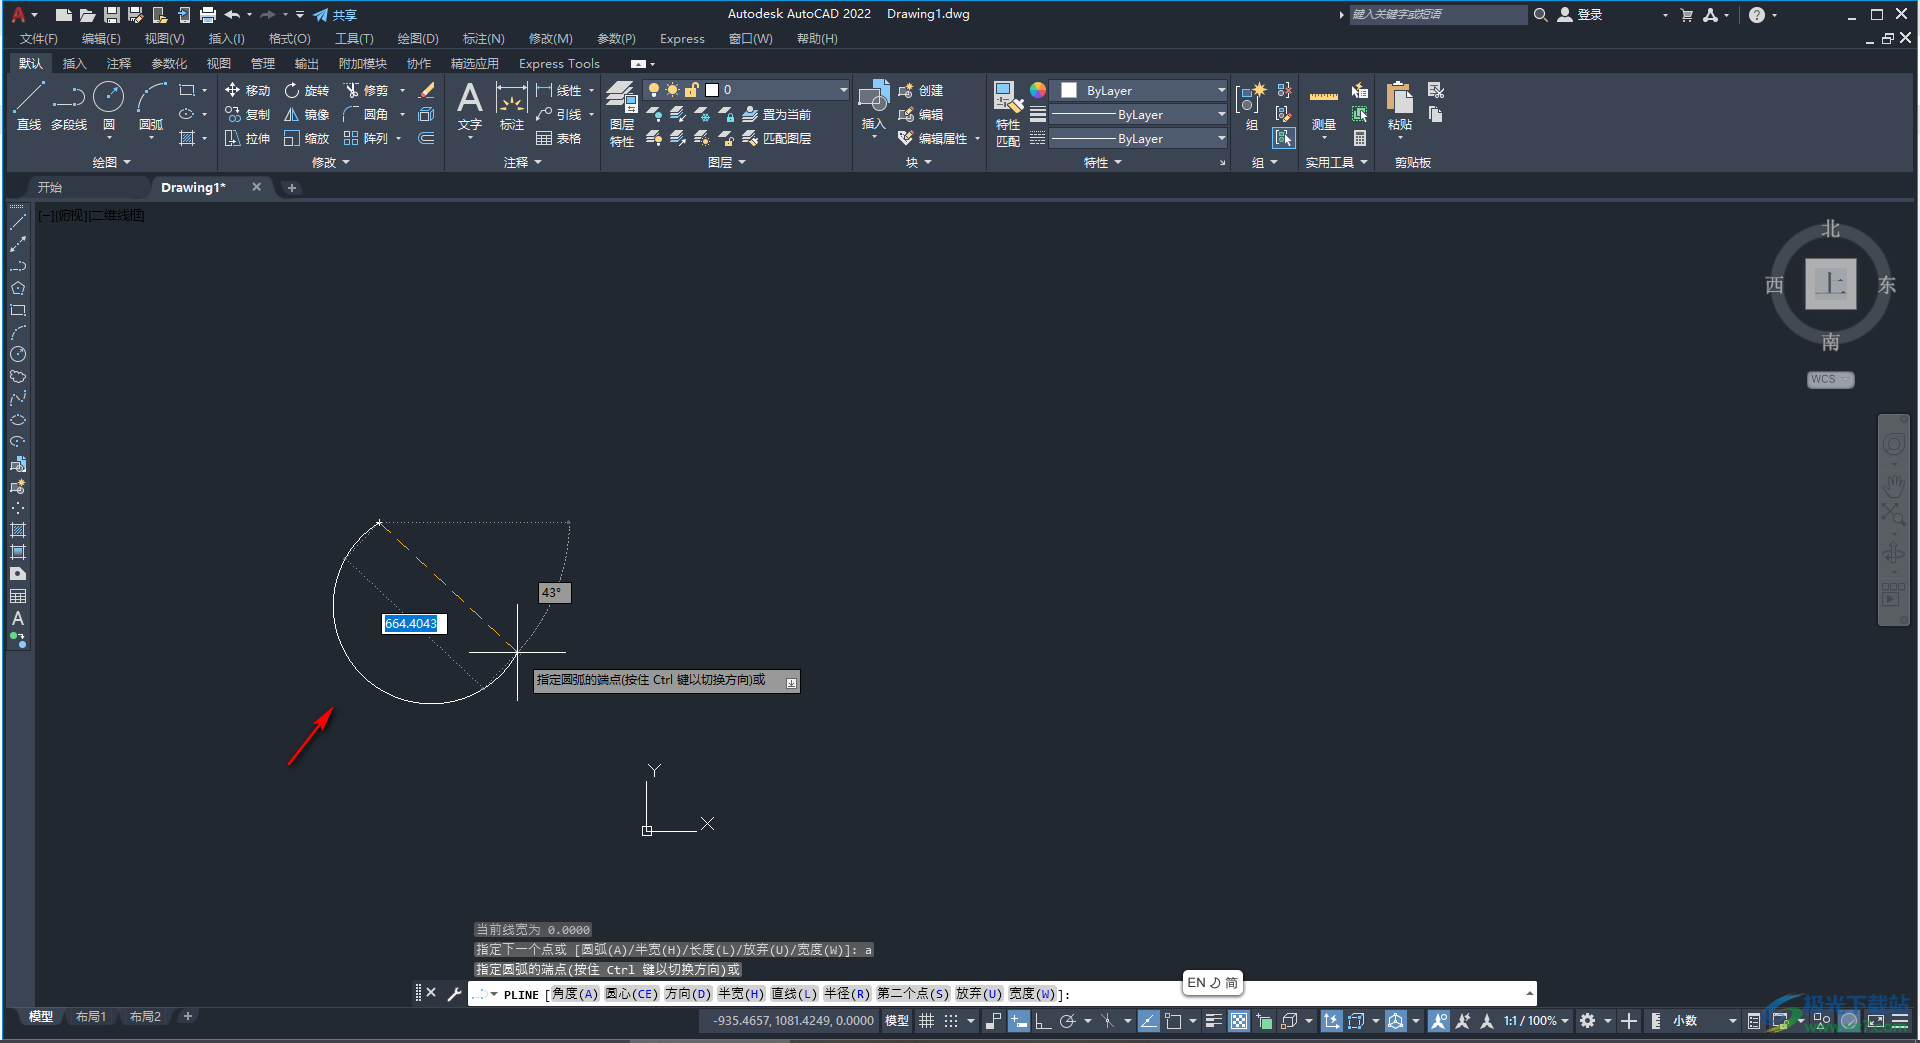Screen dimensions: 1920x1043
Task: Click the search keyword input field
Action: [x=1438, y=14]
